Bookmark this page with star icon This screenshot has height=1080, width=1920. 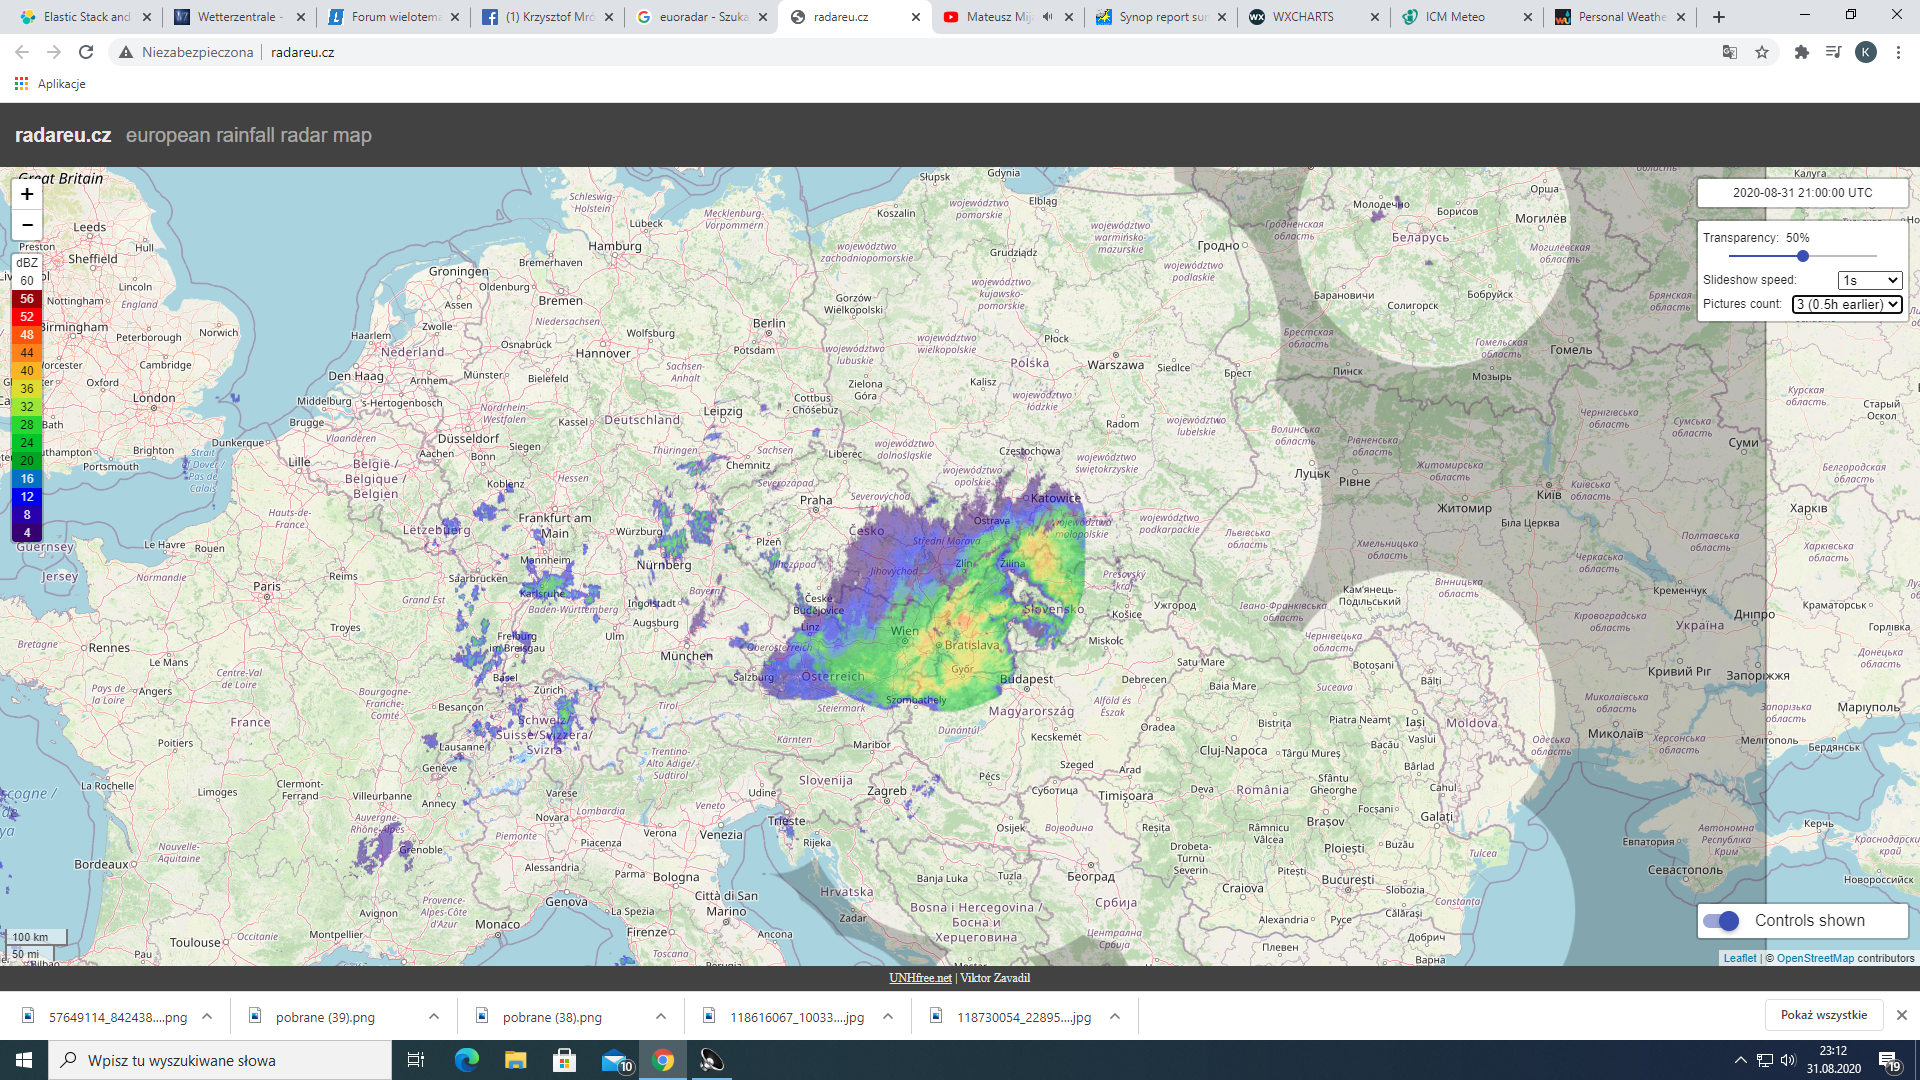point(1762,52)
